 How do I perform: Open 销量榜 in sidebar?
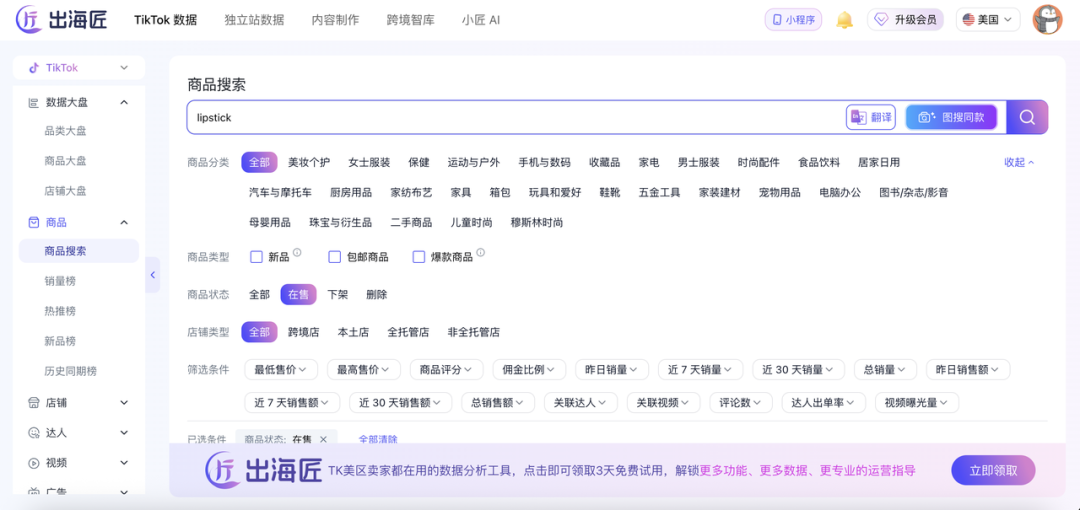click(60, 281)
